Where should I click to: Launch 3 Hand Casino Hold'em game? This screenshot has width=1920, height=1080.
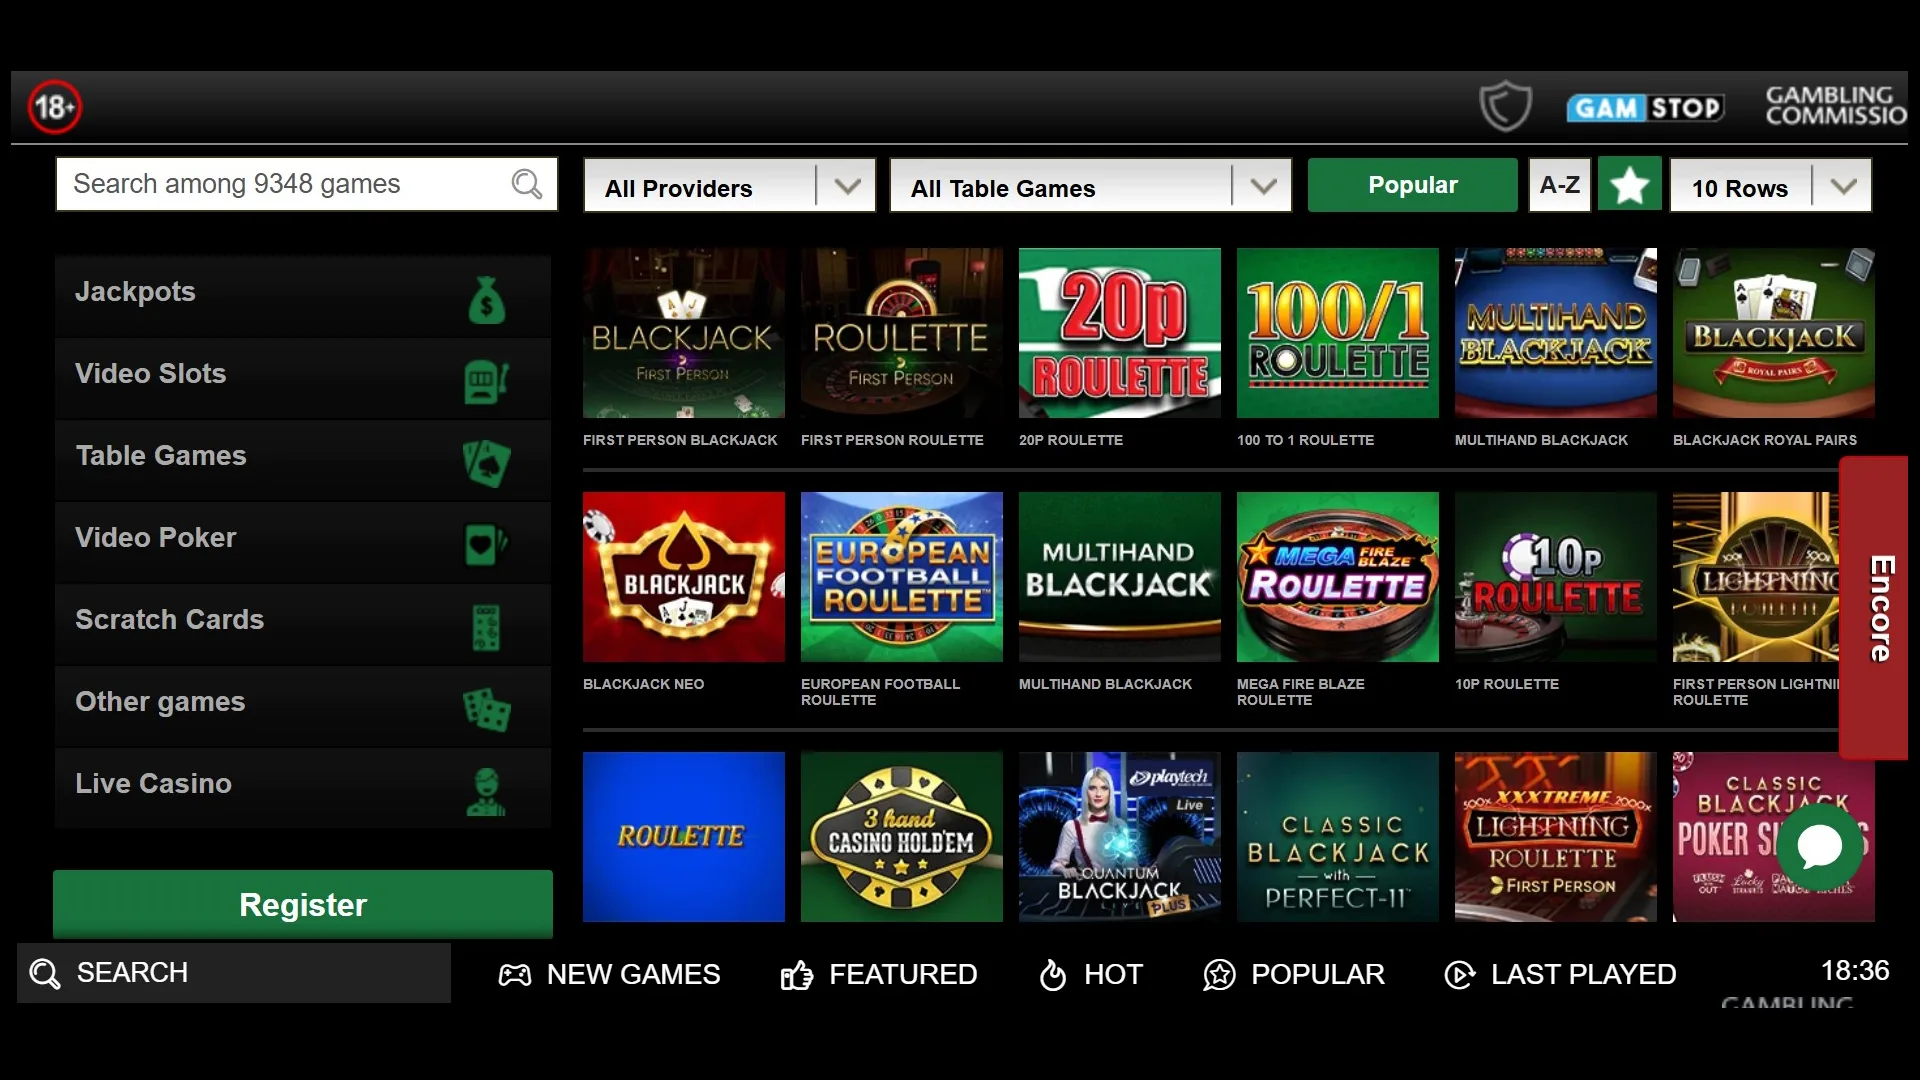click(902, 837)
